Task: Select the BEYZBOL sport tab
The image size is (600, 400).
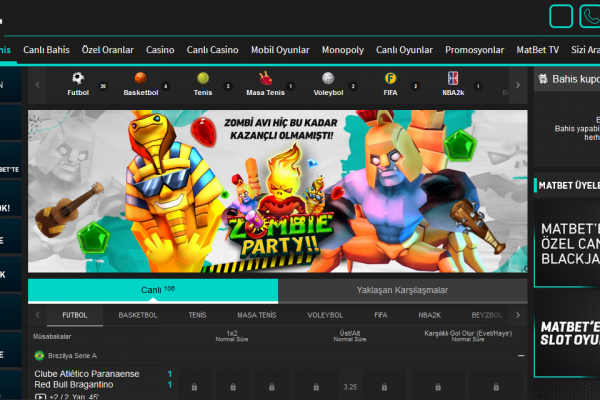Action: [487, 315]
